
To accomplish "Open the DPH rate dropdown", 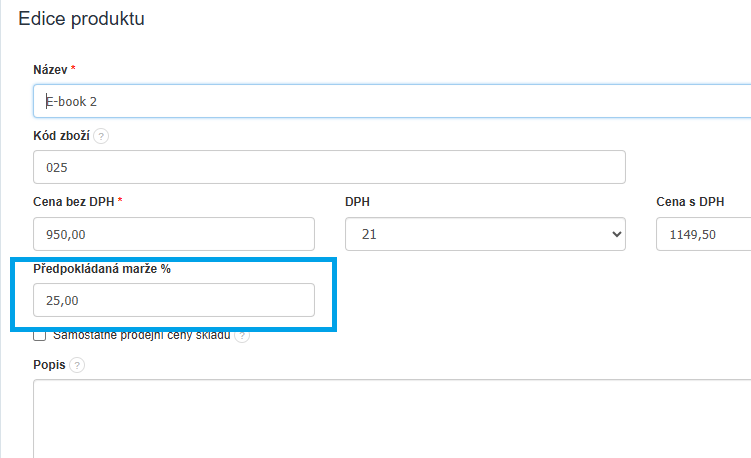I will pos(485,234).
